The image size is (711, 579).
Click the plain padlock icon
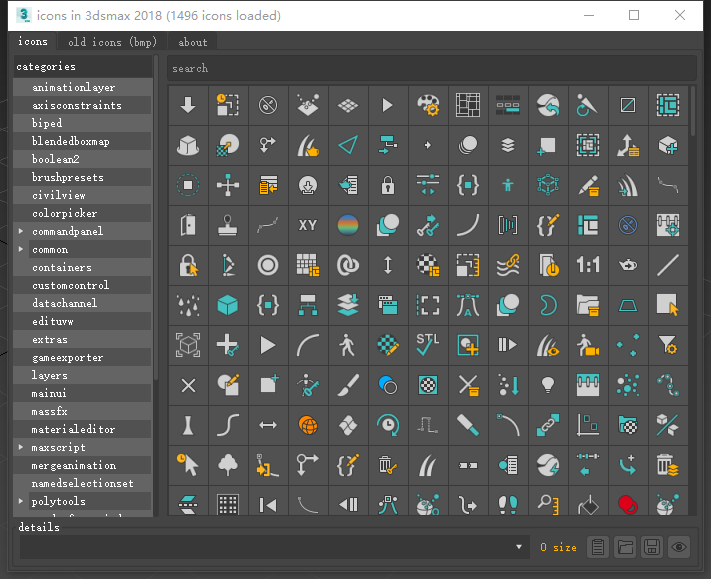pos(388,185)
